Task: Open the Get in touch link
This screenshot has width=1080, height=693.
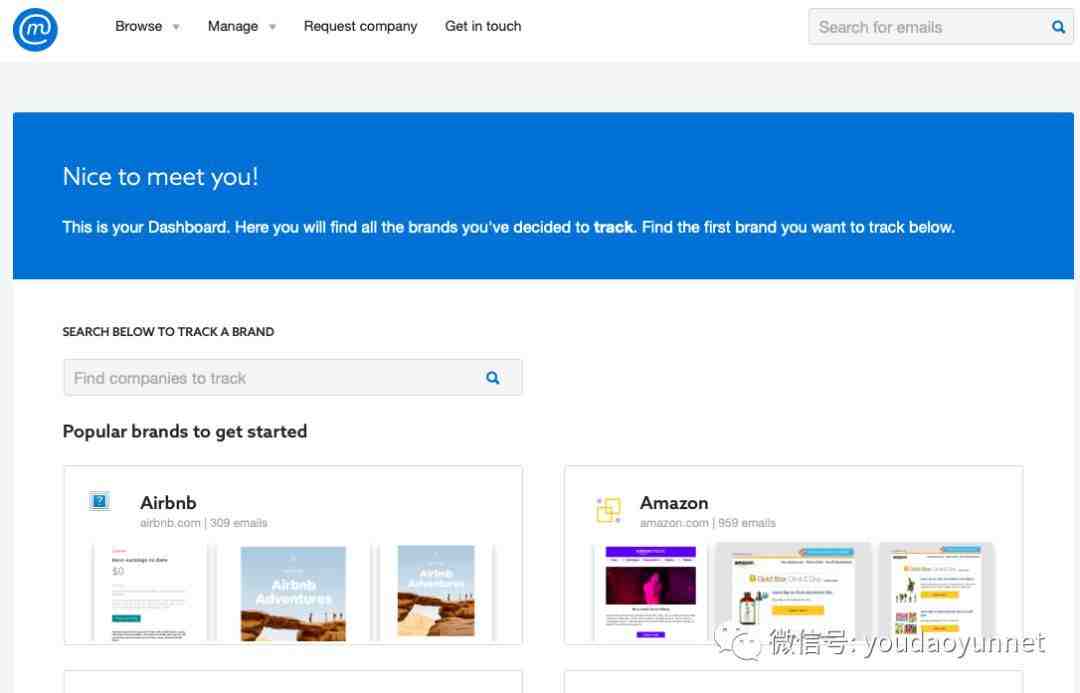Action: tap(483, 26)
